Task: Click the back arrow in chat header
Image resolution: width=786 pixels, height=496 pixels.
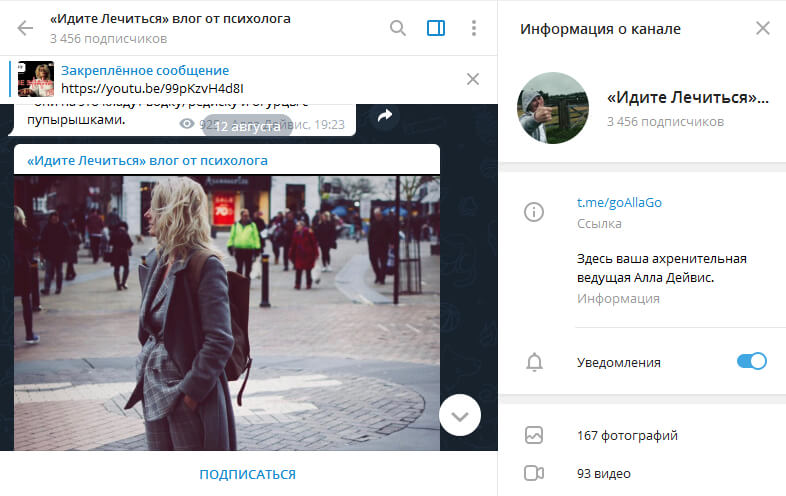Action: 25,28
